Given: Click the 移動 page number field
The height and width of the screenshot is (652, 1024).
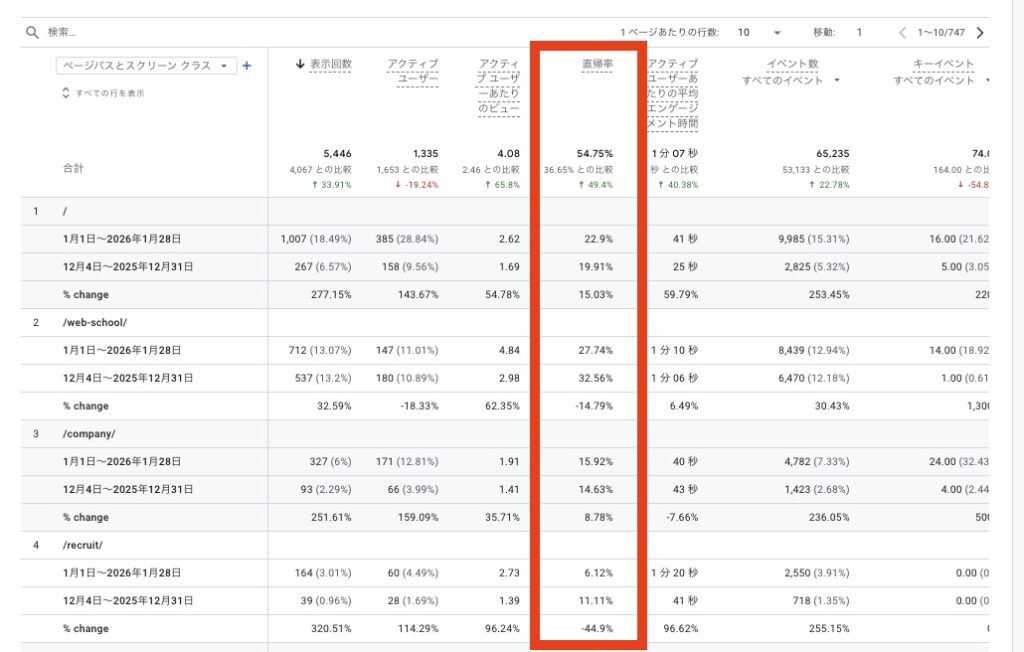Looking at the screenshot, I should point(859,33).
